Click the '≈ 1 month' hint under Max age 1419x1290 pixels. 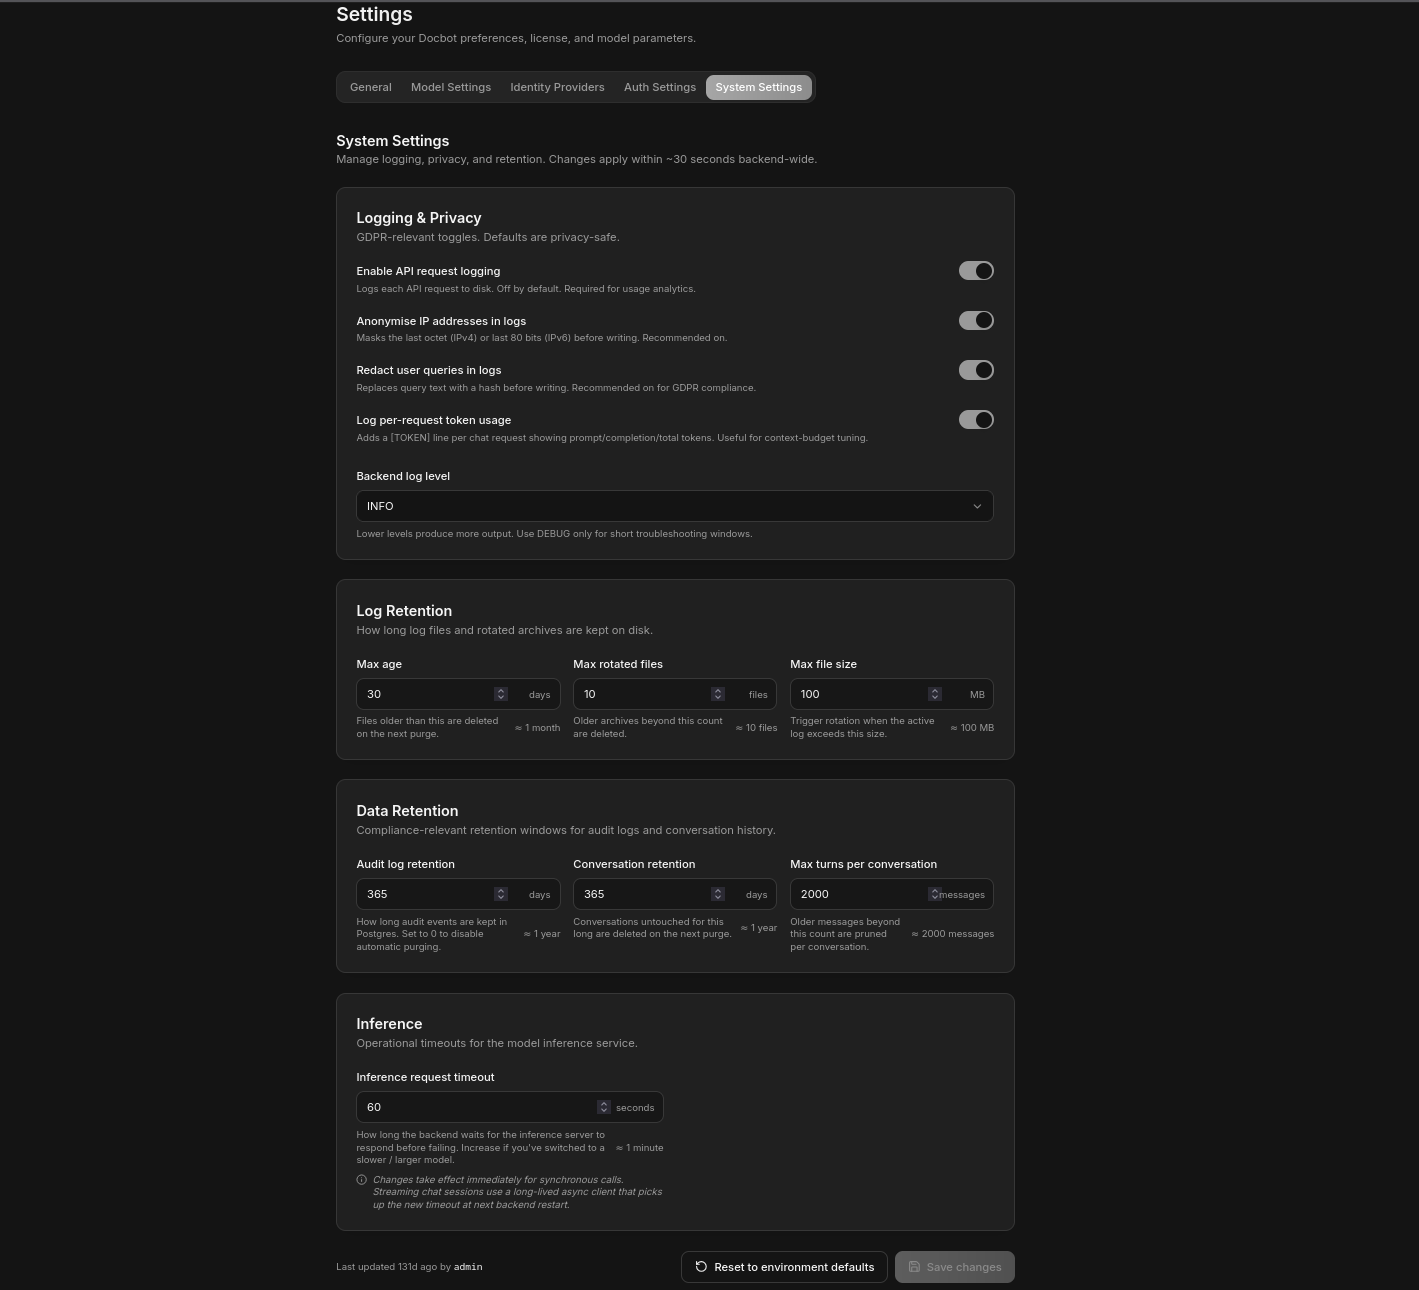point(537,728)
